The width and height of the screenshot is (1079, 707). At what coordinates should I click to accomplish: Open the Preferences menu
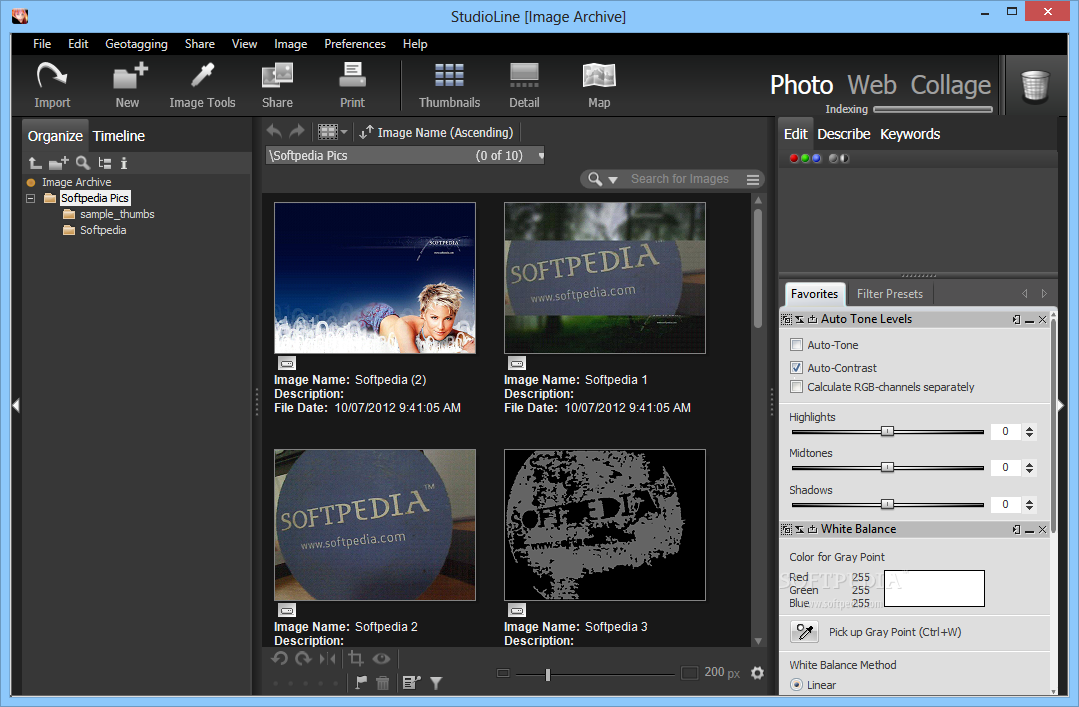[x=355, y=43]
